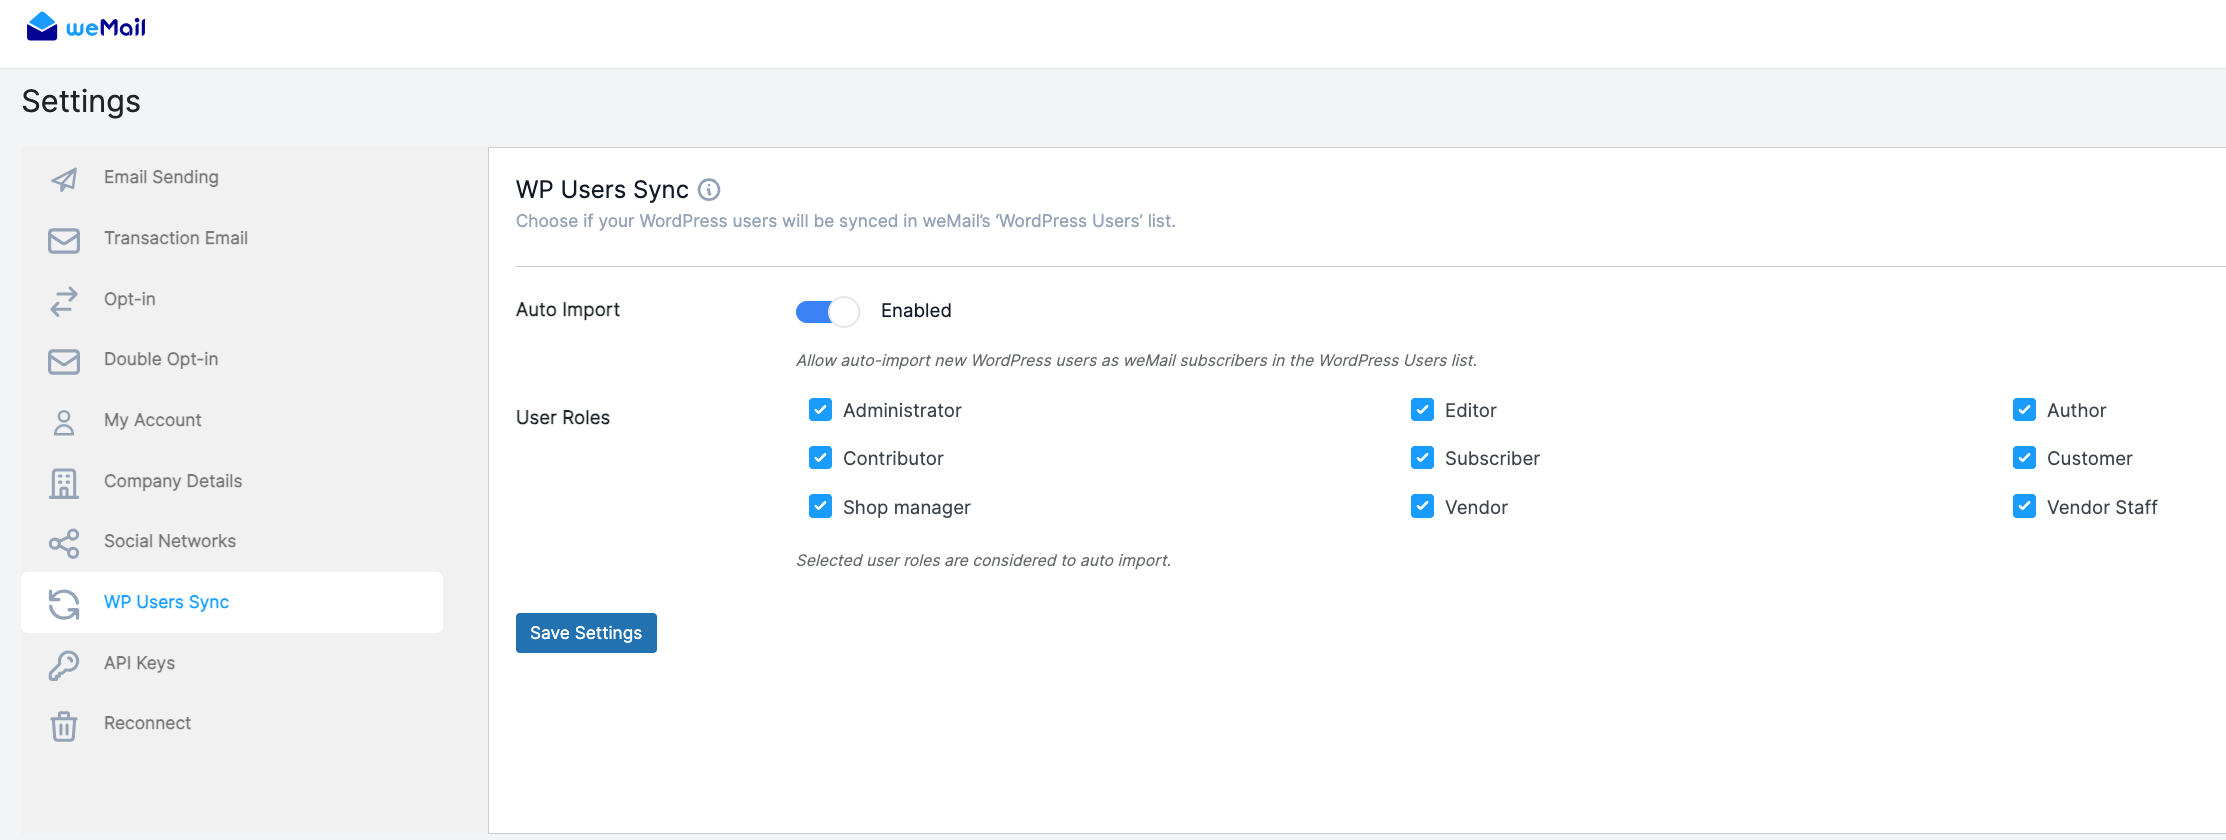
Task: Click the Opt-in arrows icon
Action: click(x=64, y=301)
